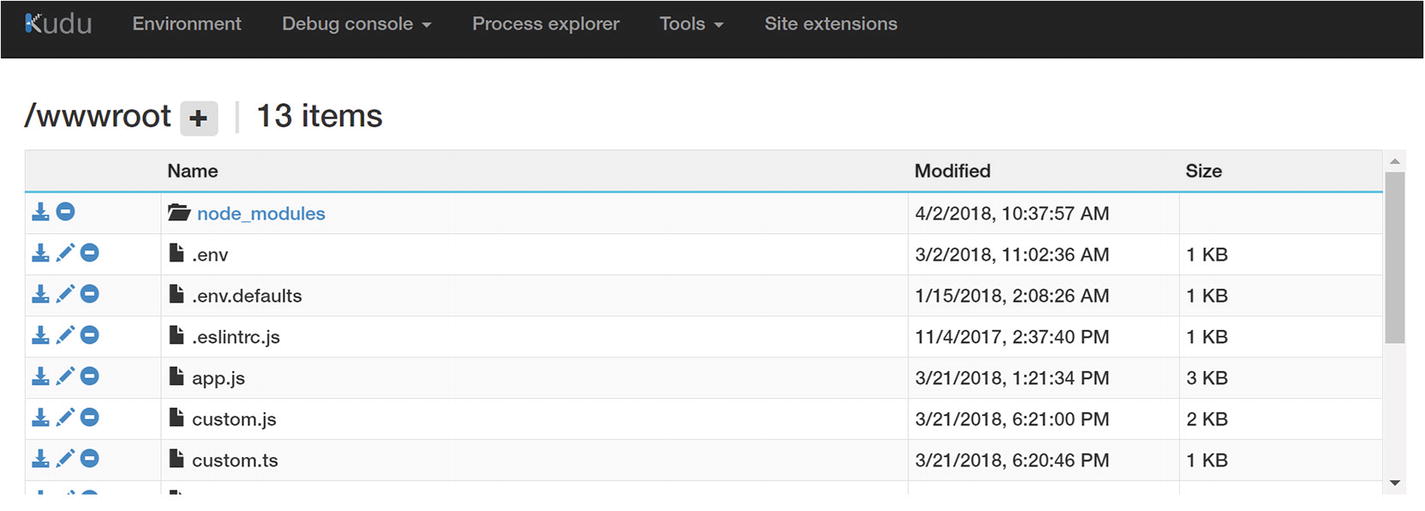Image resolution: width=1425 pixels, height=511 pixels.
Task: Delete the .env file
Action: coord(90,254)
